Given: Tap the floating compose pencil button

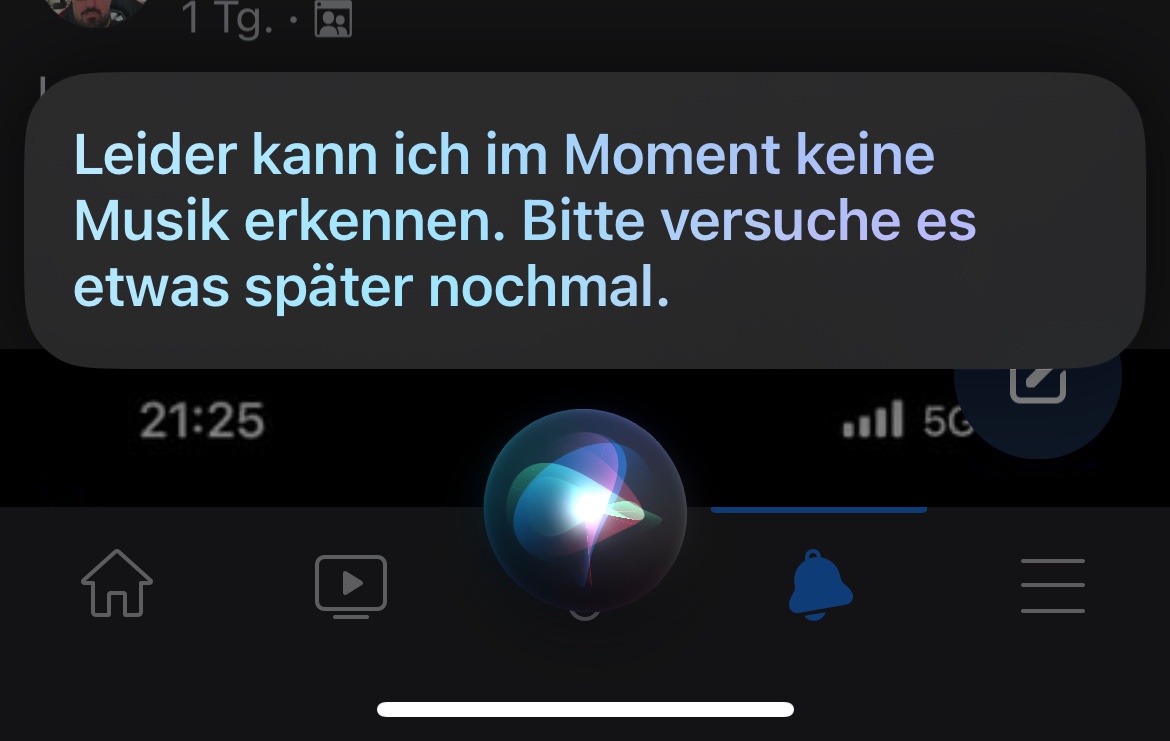Looking at the screenshot, I should click(1038, 381).
